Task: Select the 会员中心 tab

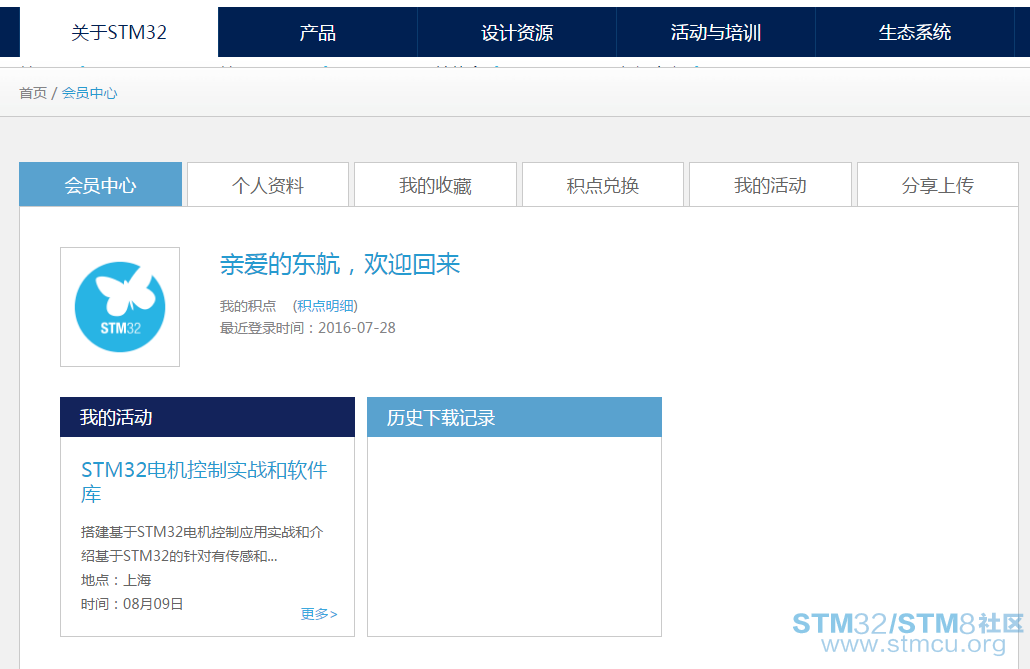Action: [x=101, y=185]
